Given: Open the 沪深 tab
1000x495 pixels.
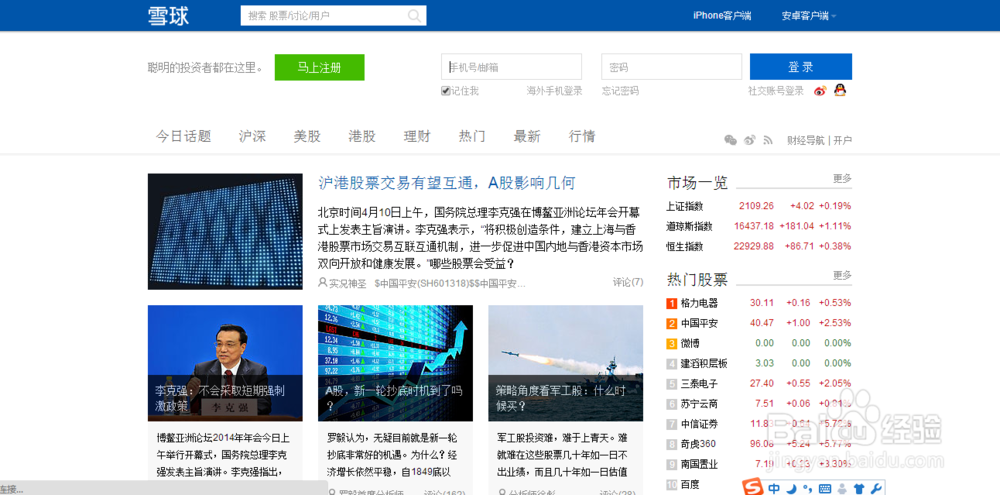Looking at the screenshot, I should tap(253, 136).
